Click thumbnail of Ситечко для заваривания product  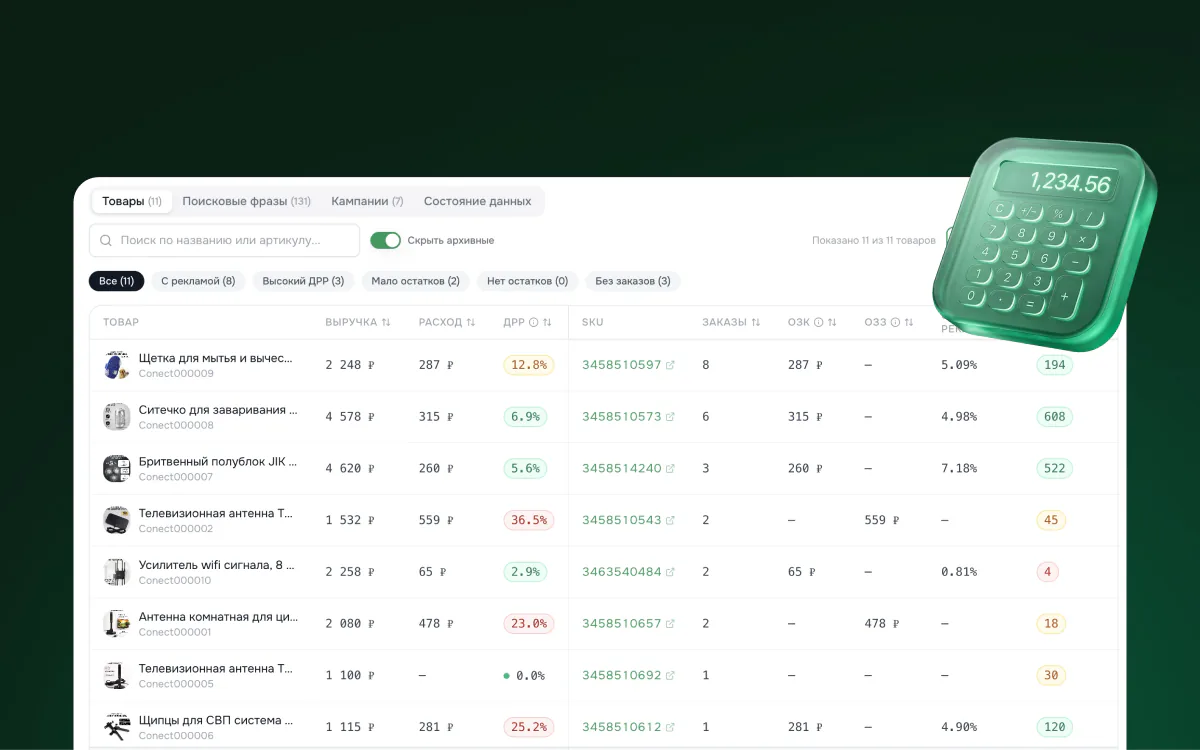[x=117, y=417]
